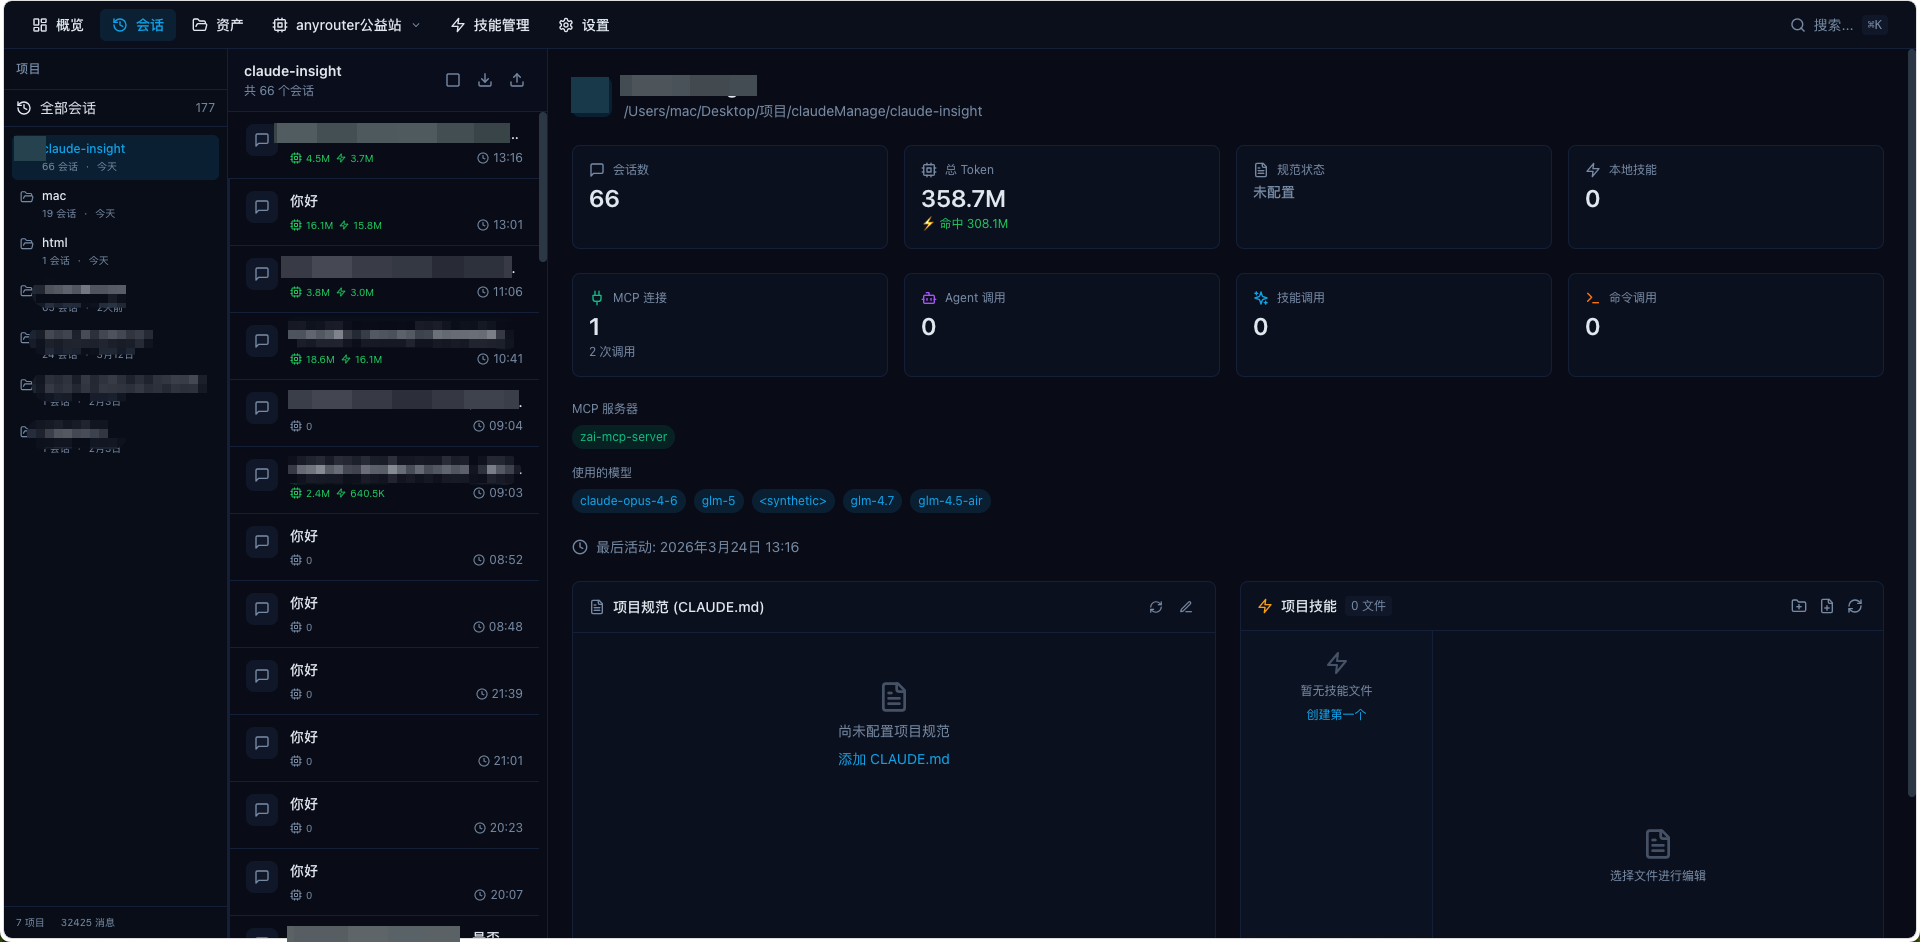Select the mac project folder
The width and height of the screenshot is (1920, 942).
coord(116,204)
